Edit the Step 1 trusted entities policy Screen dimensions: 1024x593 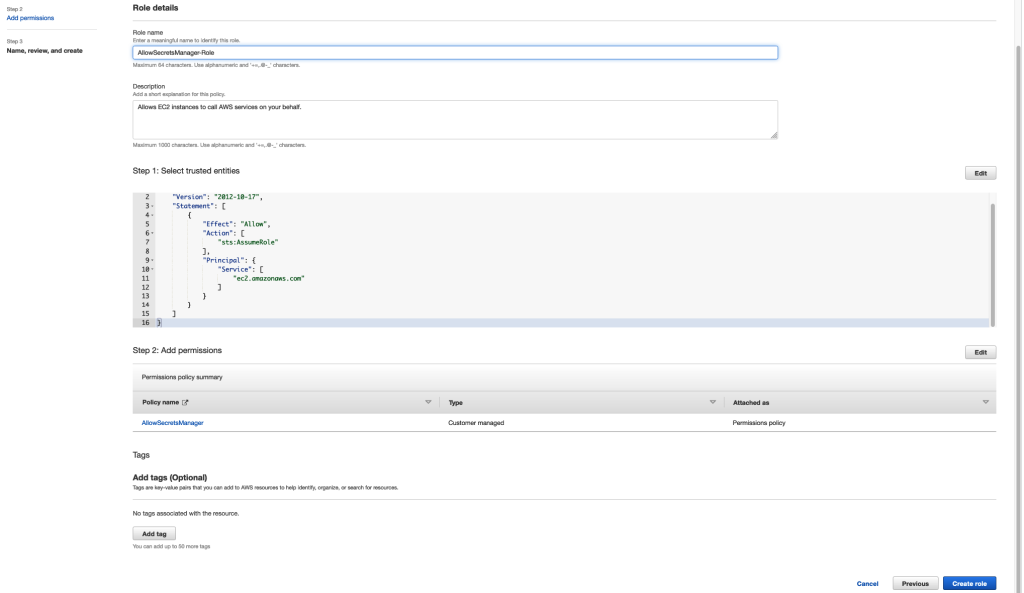coord(979,172)
